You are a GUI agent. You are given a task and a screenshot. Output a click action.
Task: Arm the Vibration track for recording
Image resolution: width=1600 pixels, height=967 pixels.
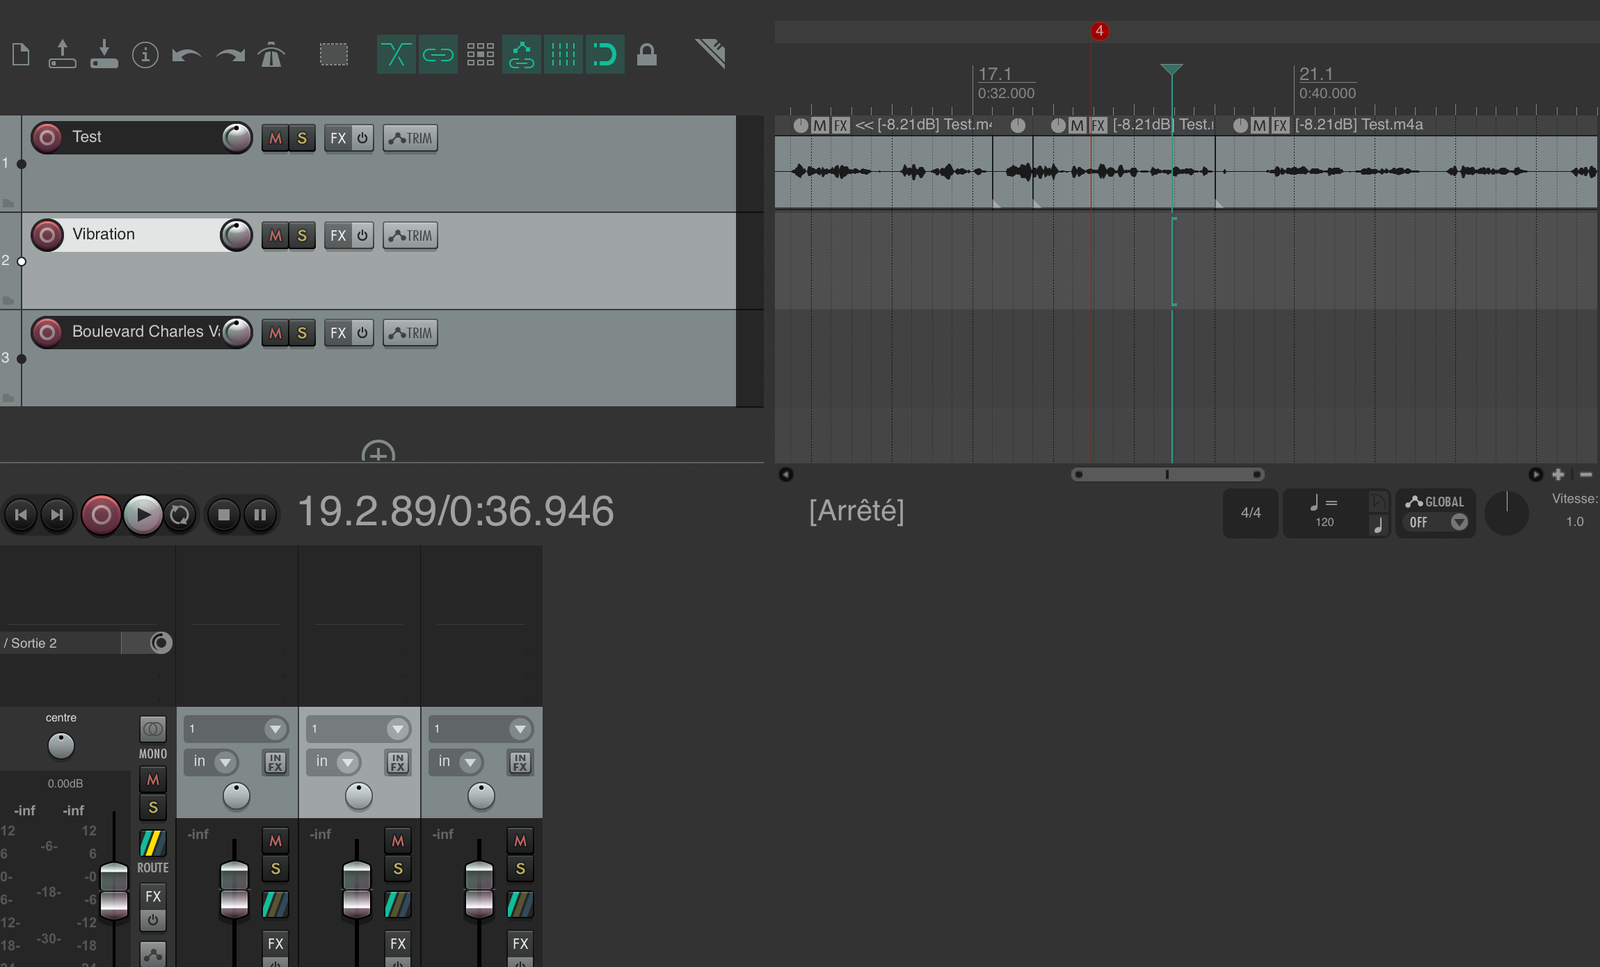click(x=46, y=235)
